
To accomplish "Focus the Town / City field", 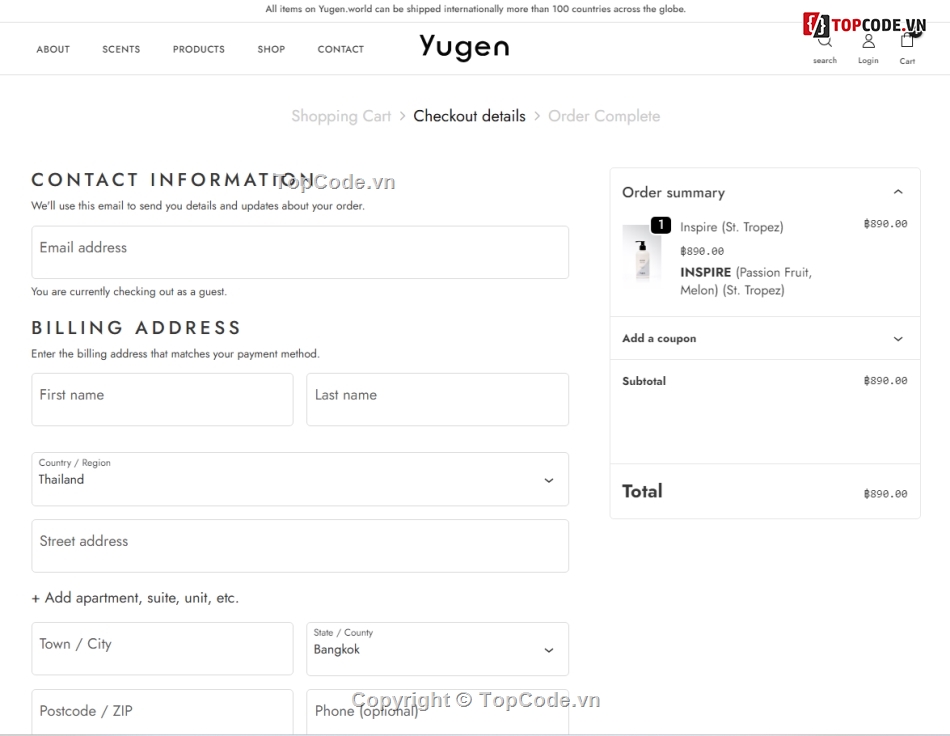I will tap(162, 649).
